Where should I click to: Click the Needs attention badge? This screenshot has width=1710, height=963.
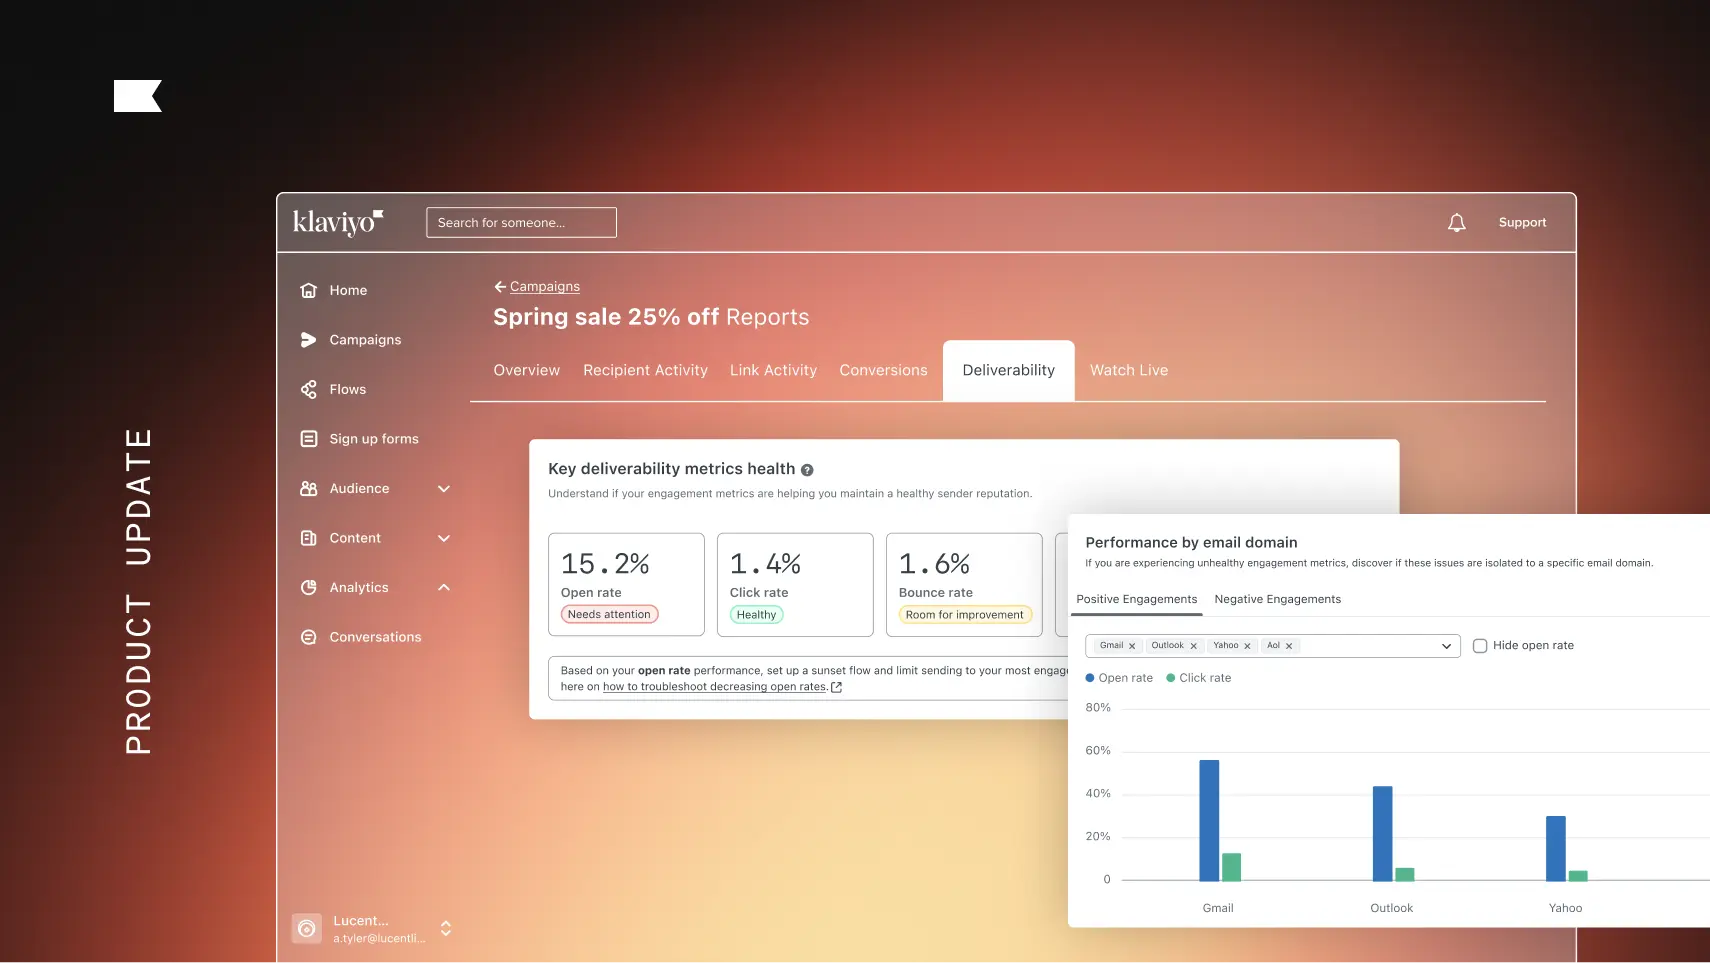coord(609,615)
